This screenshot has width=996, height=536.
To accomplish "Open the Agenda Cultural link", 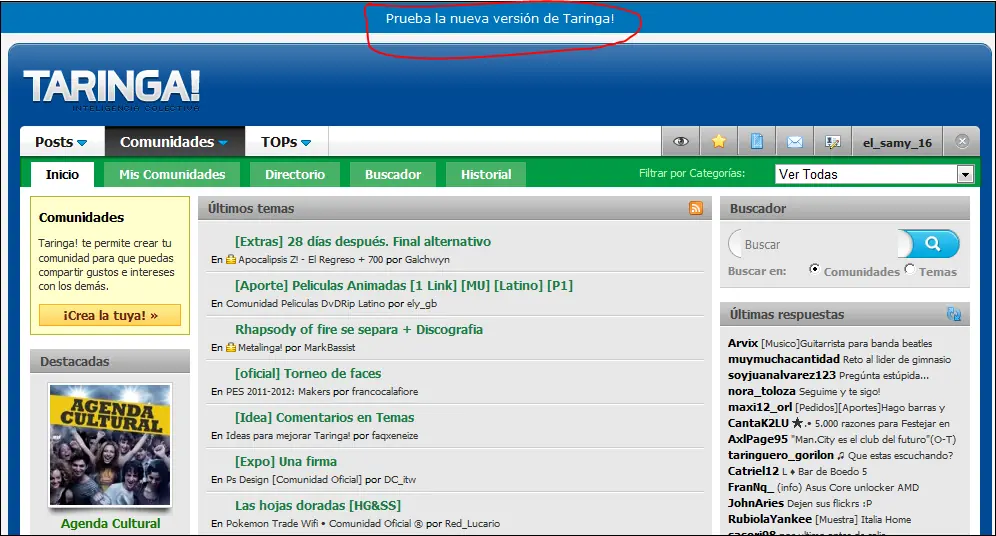I will coord(111,523).
